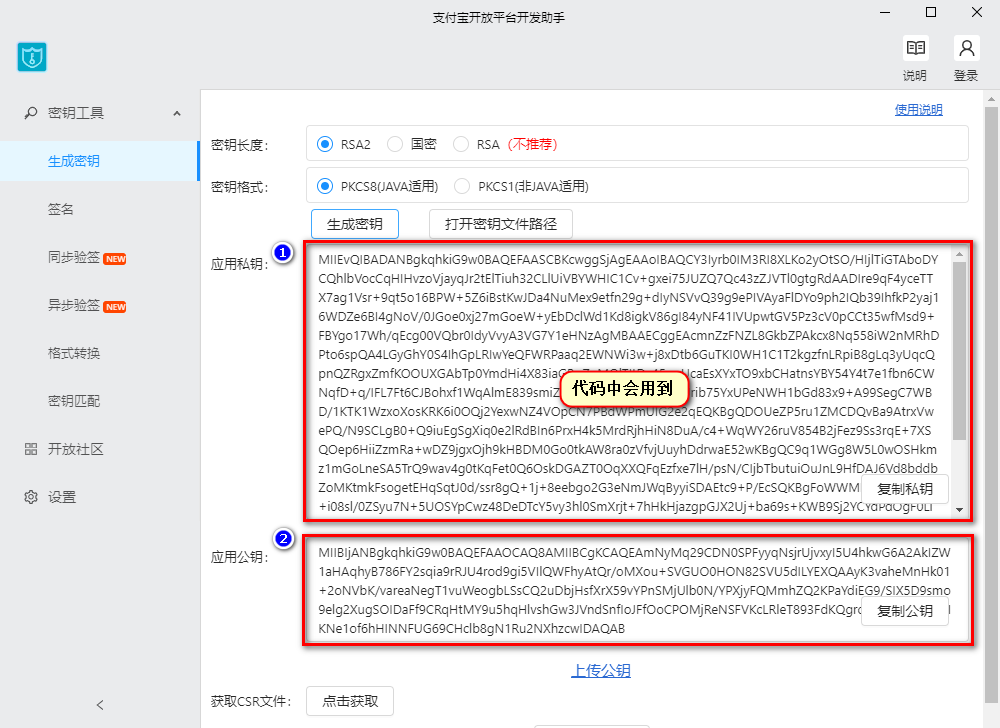This screenshot has width=1000, height=728.
Task: Click the private key scrollbar thumb
Action: pyautogui.click(x=959, y=351)
